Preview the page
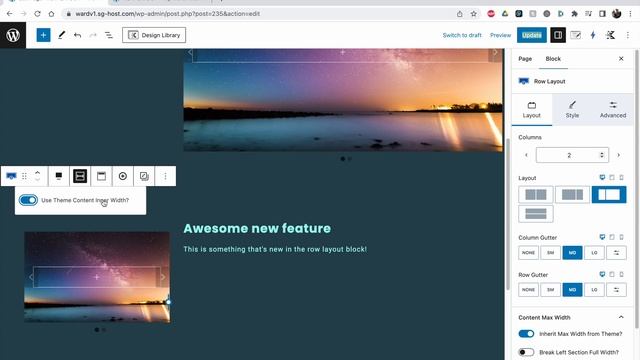The height and width of the screenshot is (360, 640). click(500, 35)
